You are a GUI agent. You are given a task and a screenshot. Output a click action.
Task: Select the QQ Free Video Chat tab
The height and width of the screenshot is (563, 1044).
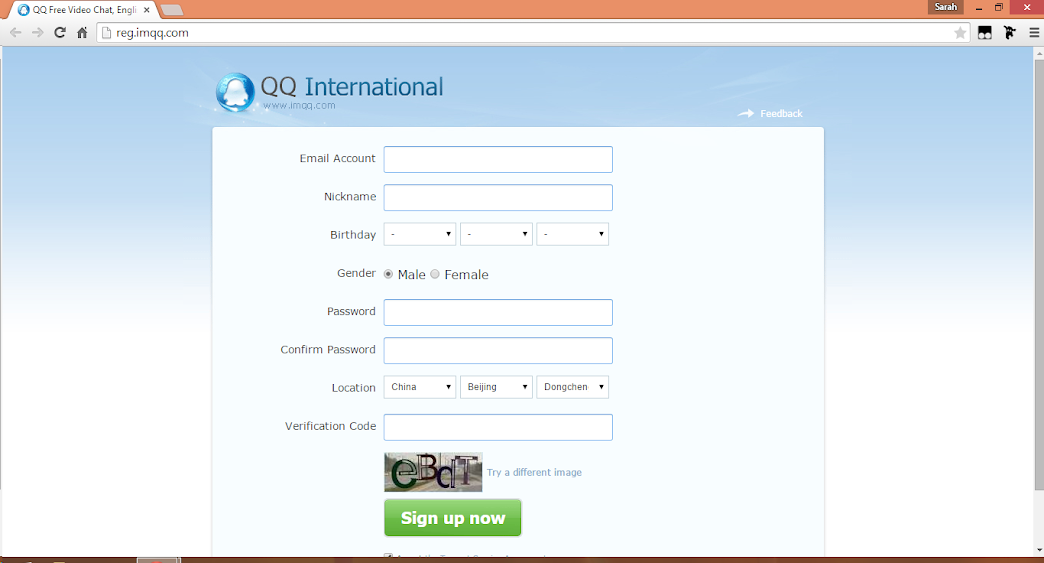point(83,10)
